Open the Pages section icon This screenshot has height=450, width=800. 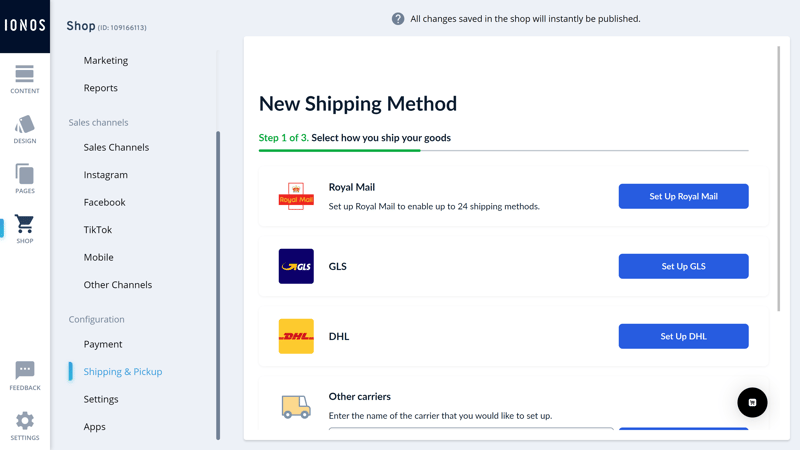point(24,174)
